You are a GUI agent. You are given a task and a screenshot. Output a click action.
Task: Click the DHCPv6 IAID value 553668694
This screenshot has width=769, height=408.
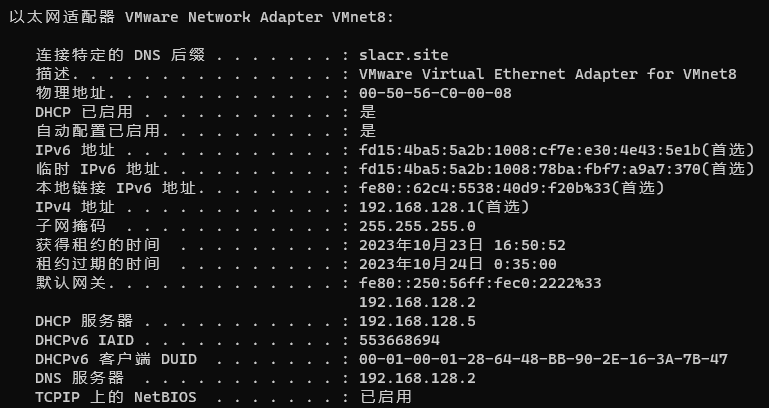point(399,340)
